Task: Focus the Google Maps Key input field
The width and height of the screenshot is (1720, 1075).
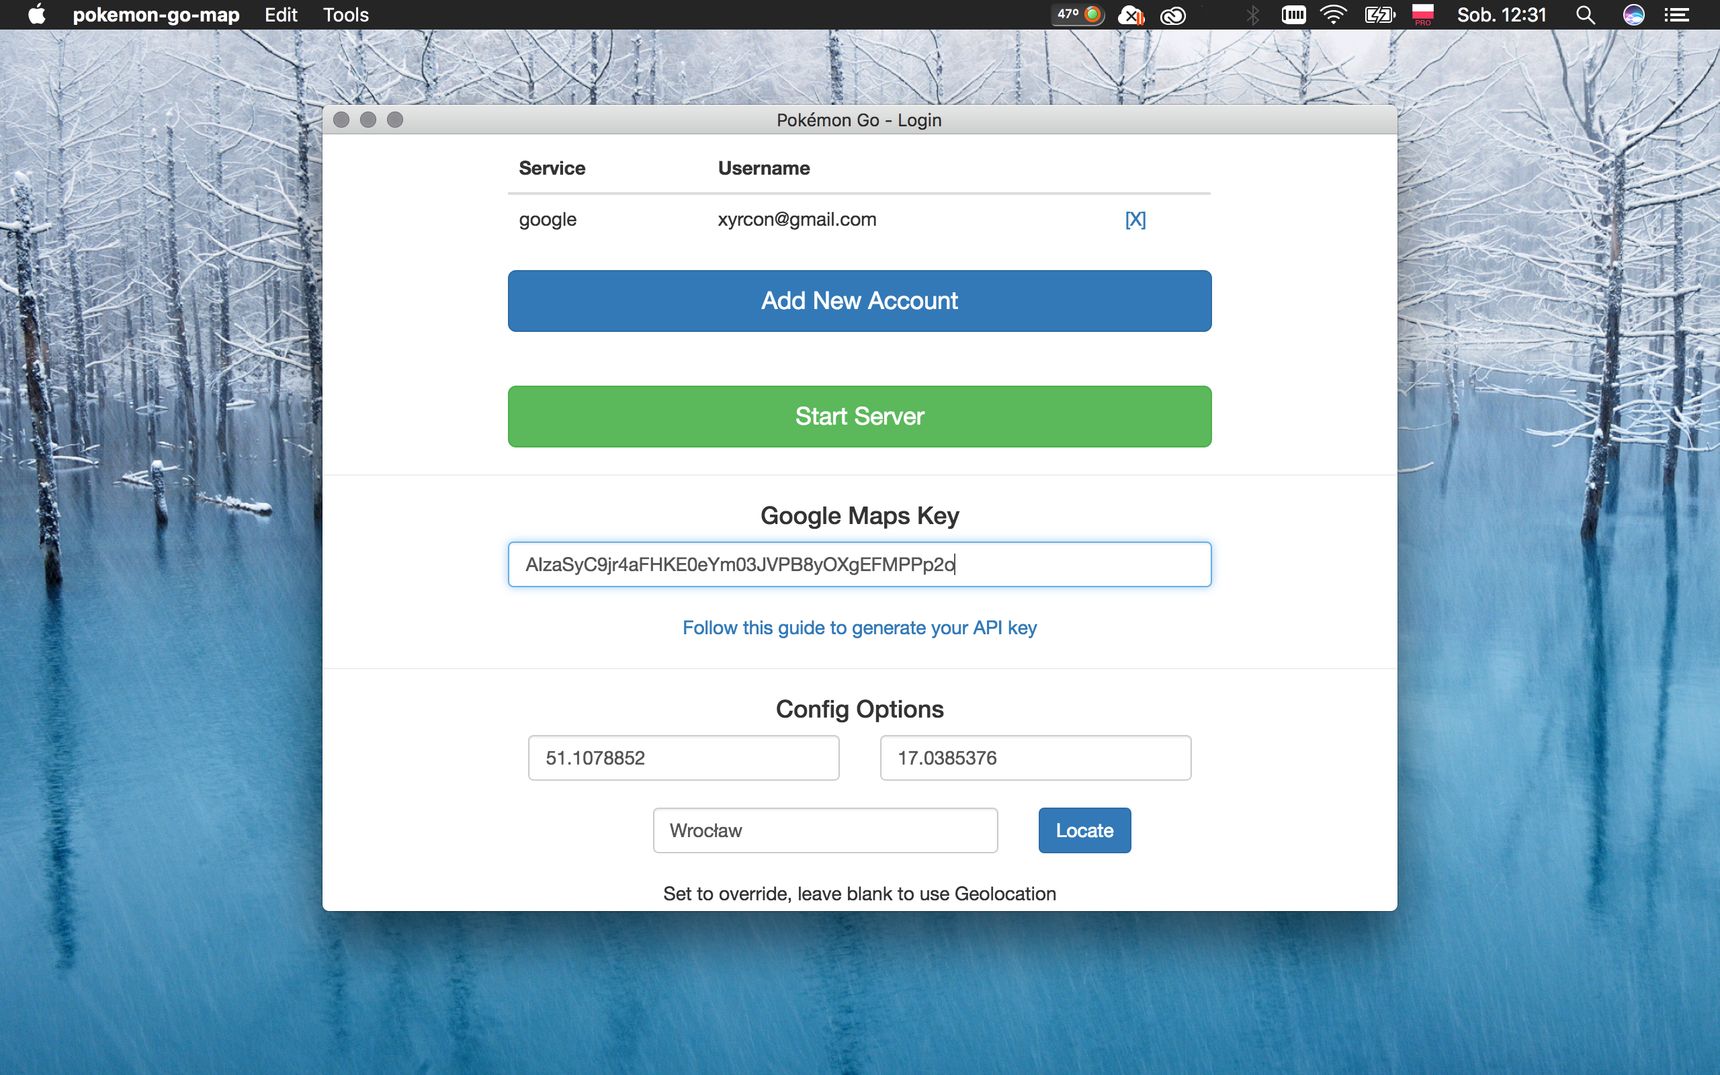Action: (x=859, y=564)
